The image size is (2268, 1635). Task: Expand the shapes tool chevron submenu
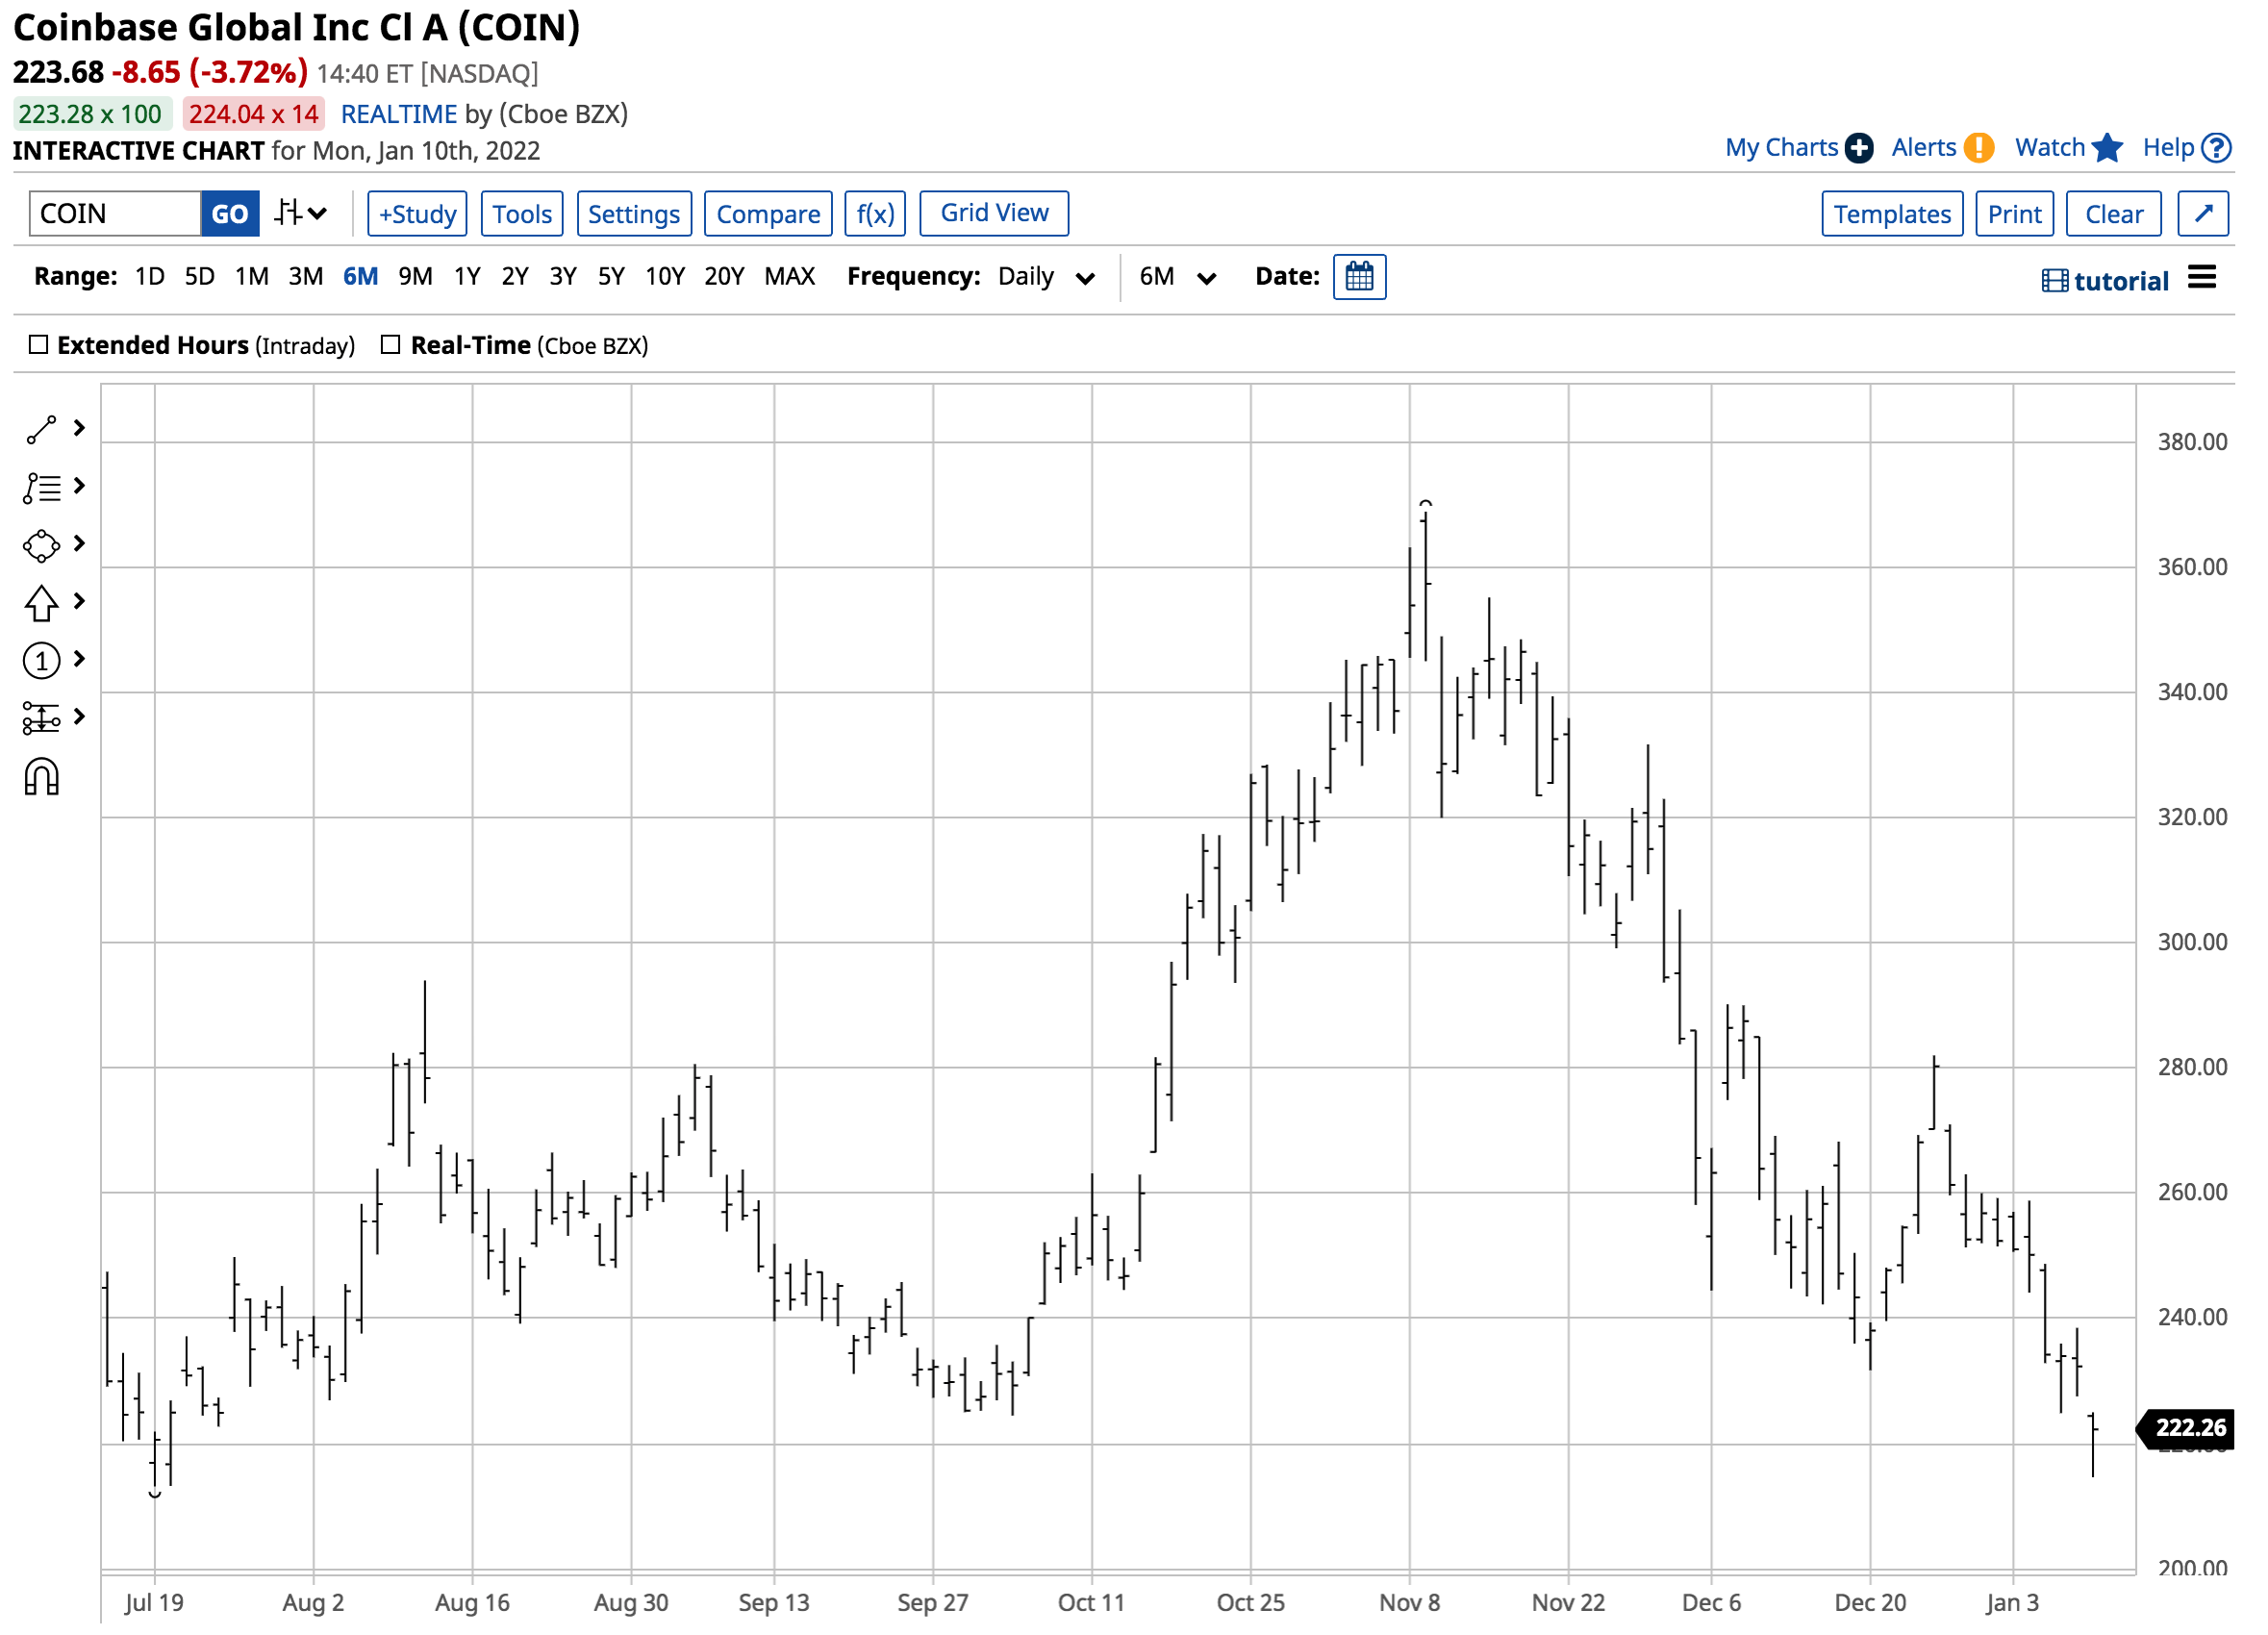[x=79, y=544]
